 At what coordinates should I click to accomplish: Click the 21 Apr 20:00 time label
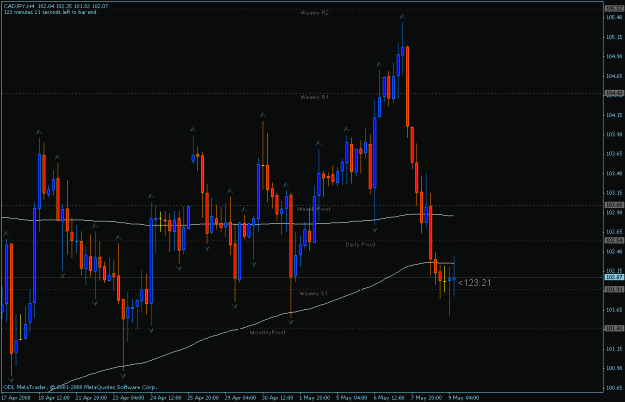91,398
